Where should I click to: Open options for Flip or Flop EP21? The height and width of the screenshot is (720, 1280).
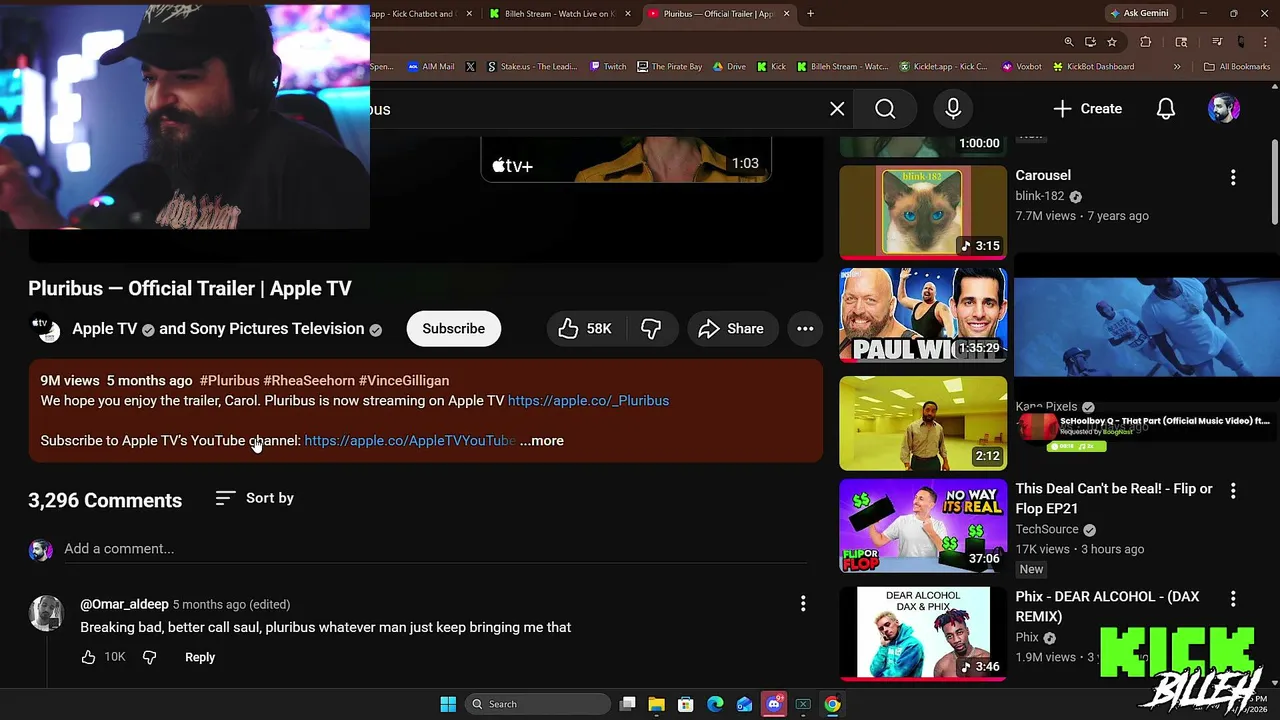pos(1233,490)
